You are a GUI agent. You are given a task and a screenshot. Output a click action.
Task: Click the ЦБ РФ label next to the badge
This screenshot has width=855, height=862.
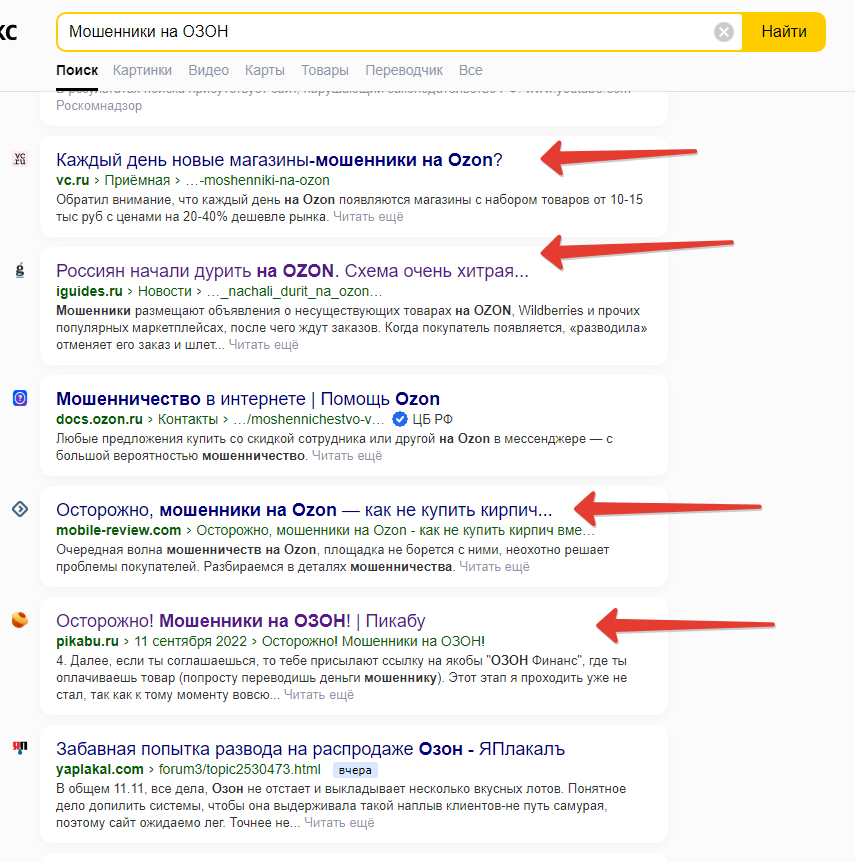click(x=432, y=419)
